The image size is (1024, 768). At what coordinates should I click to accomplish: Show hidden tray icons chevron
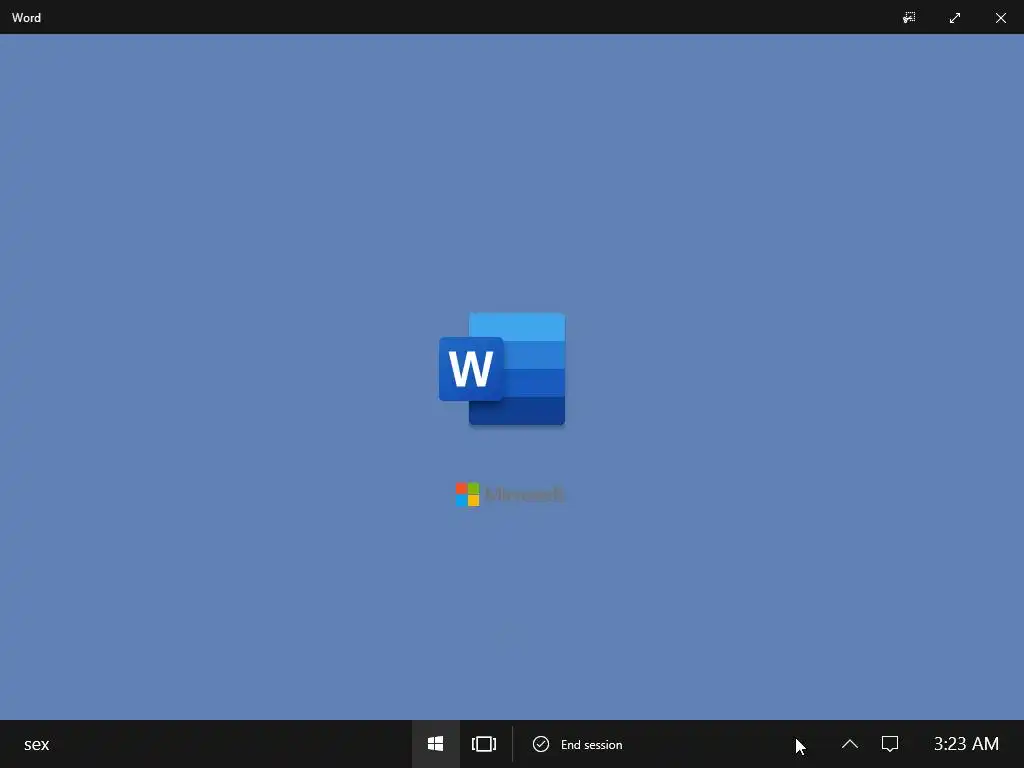tap(850, 744)
